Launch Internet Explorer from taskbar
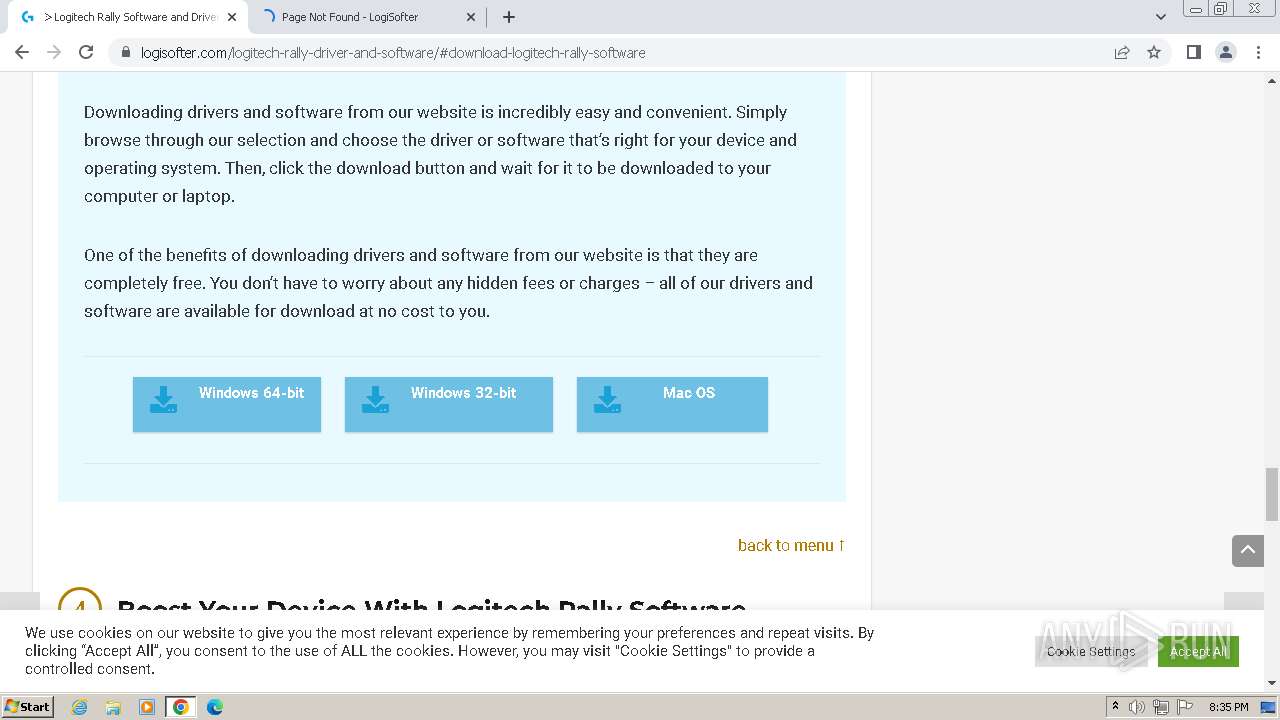This screenshot has height=720, width=1280. 79,707
